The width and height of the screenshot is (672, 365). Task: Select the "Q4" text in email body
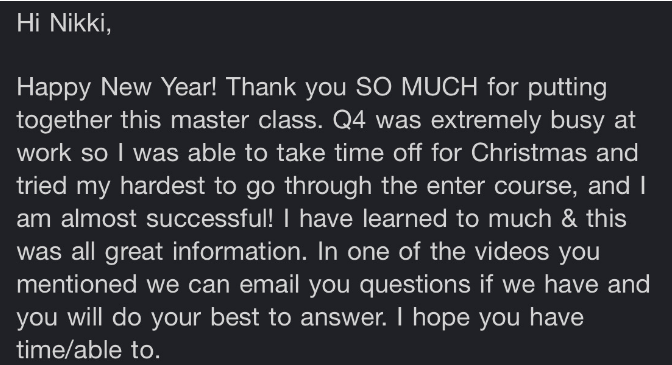(x=349, y=120)
